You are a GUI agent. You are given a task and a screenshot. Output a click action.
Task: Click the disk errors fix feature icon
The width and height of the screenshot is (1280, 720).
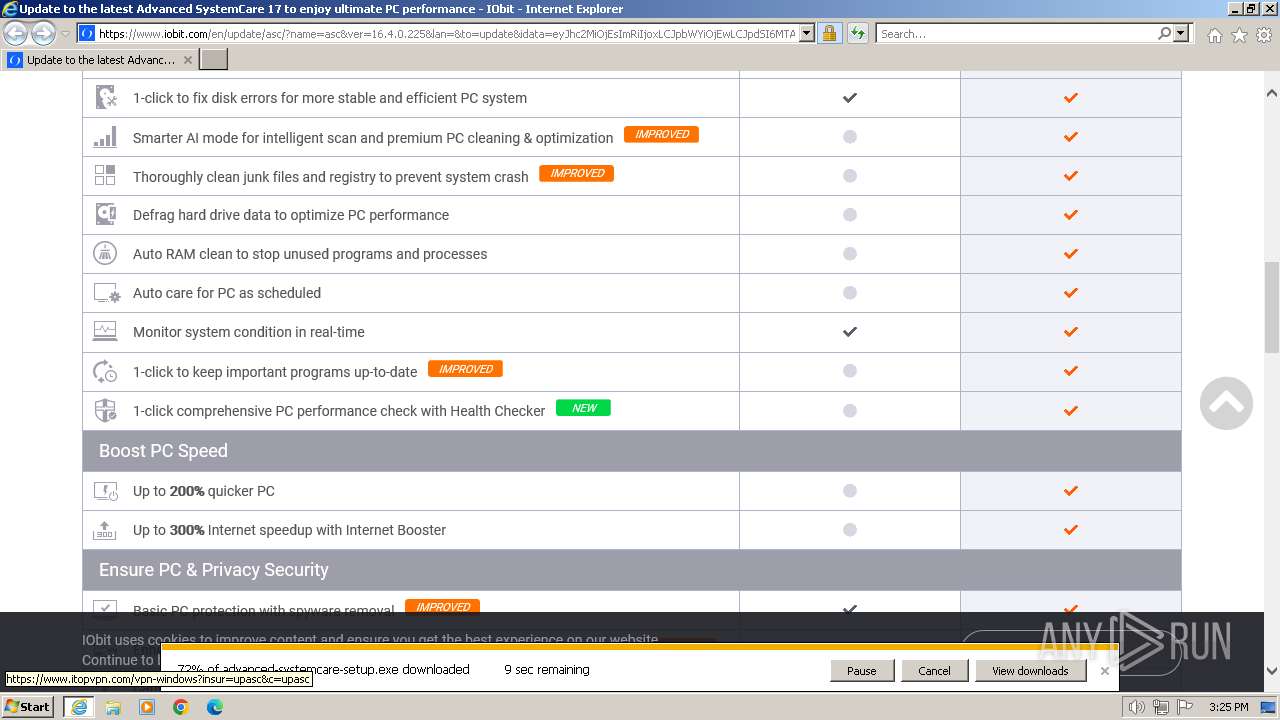pos(105,97)
